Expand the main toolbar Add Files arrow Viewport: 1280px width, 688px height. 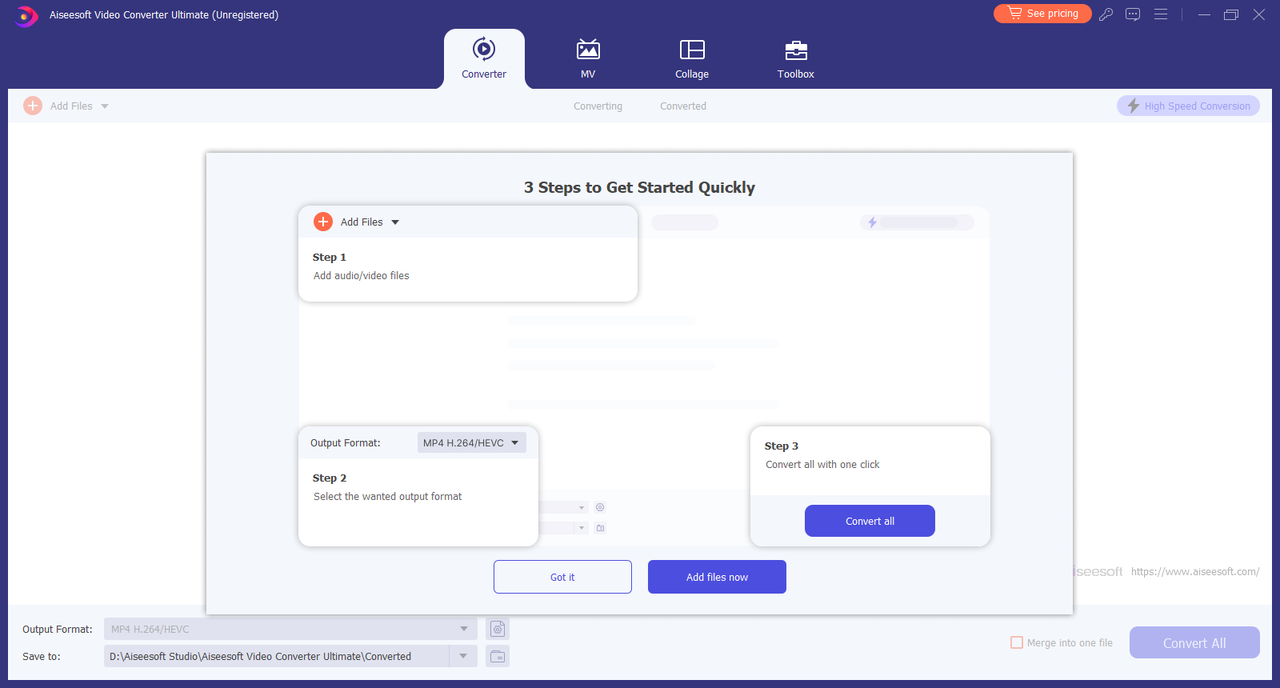click(105, 106)
